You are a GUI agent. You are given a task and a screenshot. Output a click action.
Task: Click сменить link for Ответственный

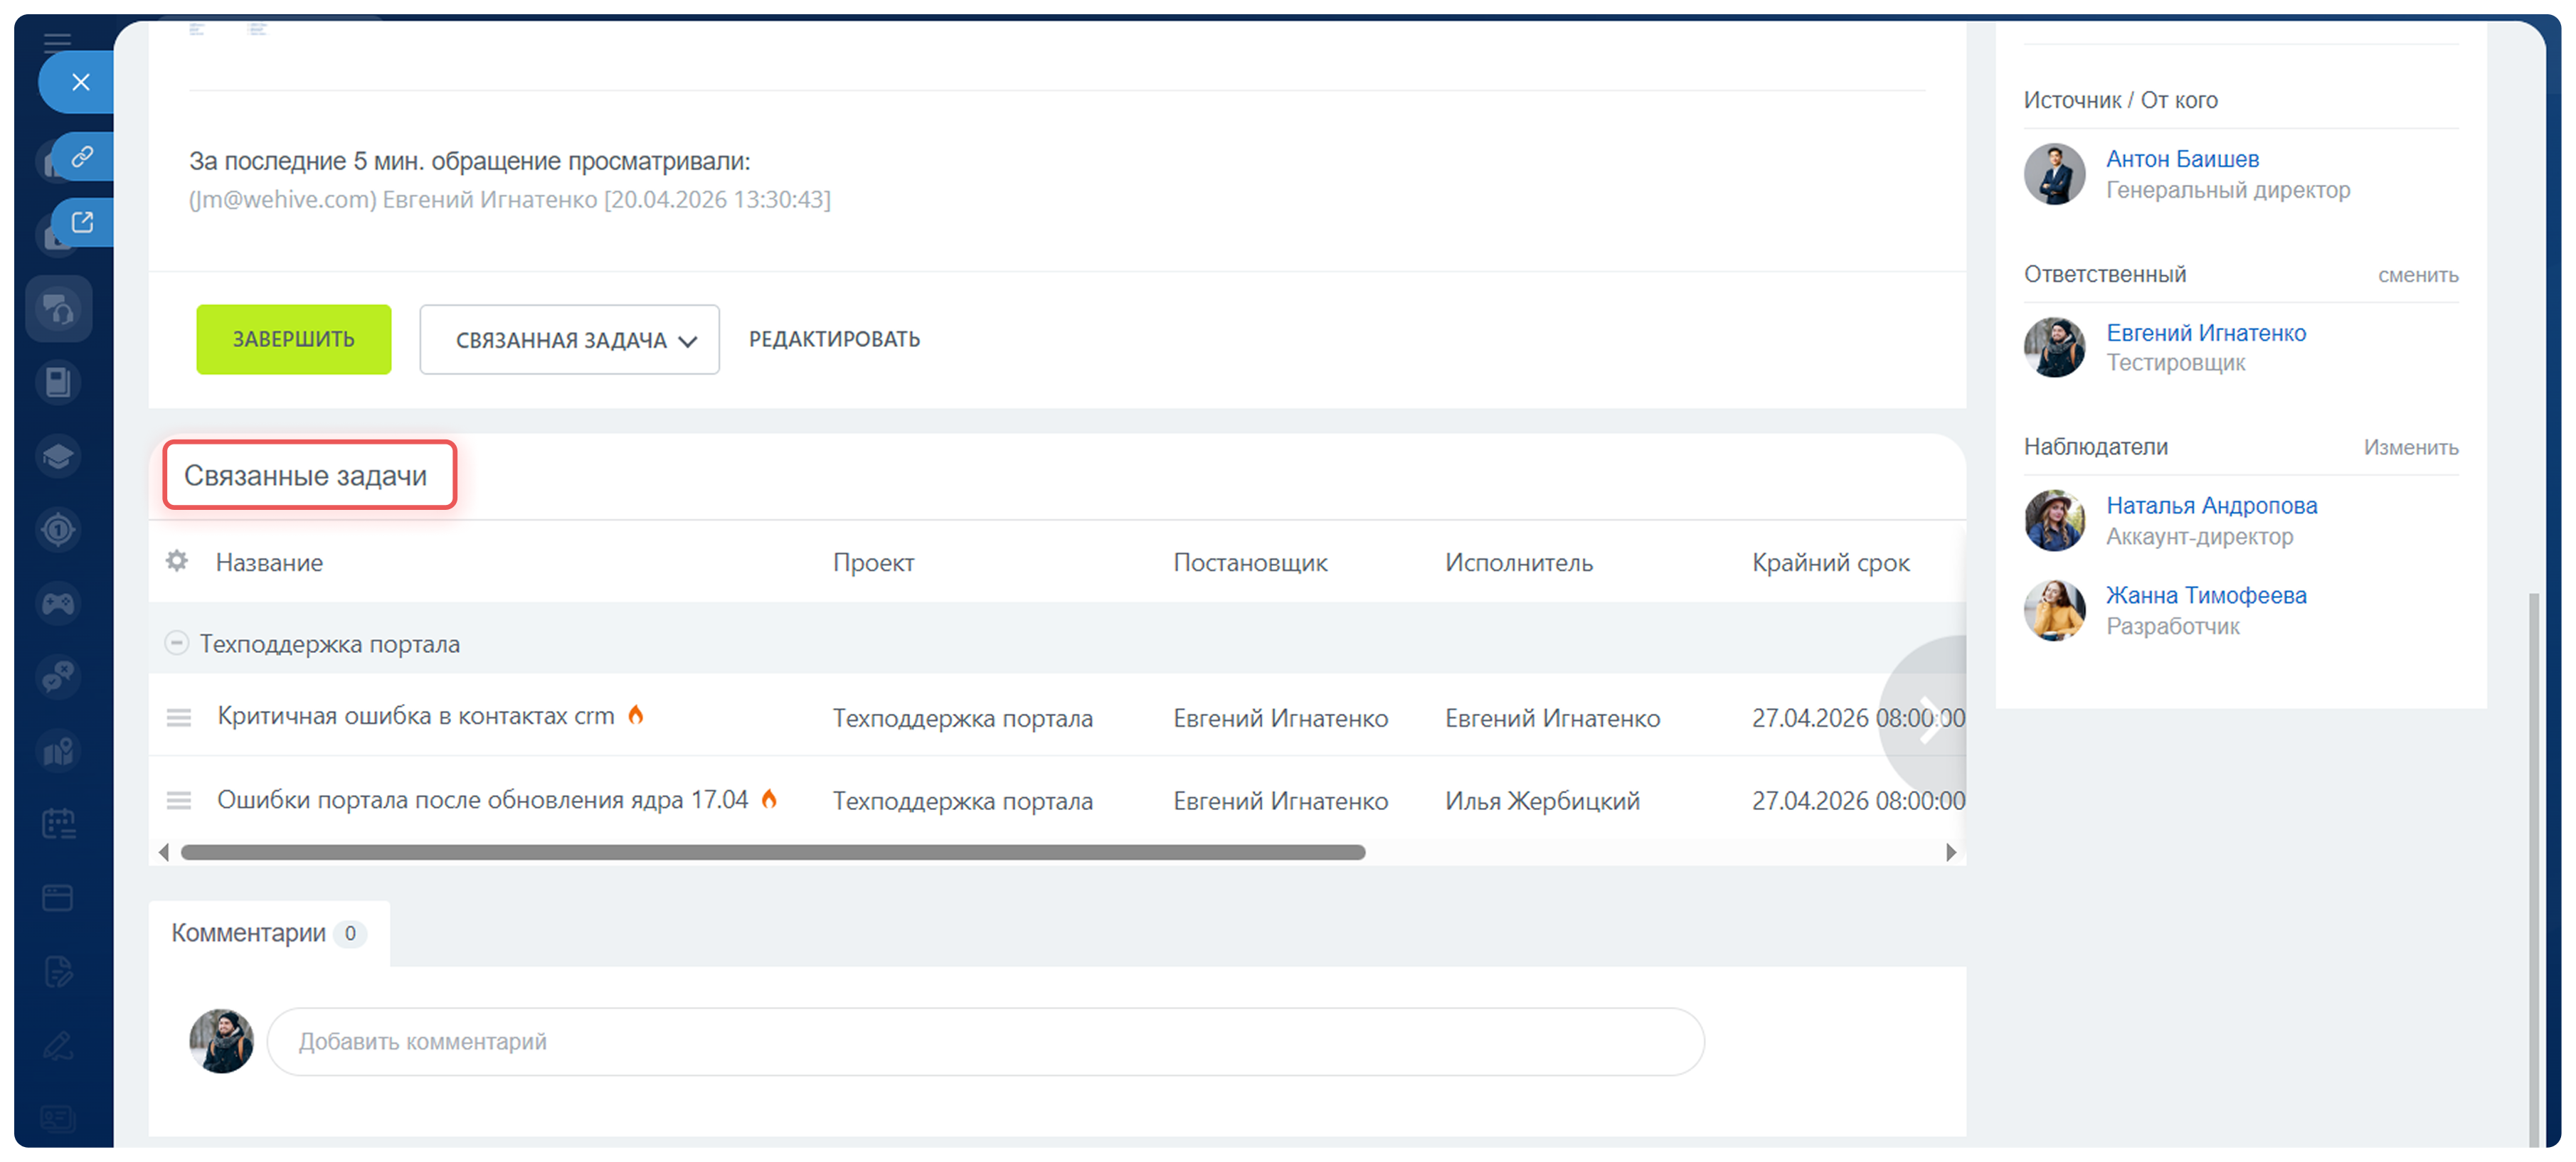pyautogui.click(x=2417, y=275)
